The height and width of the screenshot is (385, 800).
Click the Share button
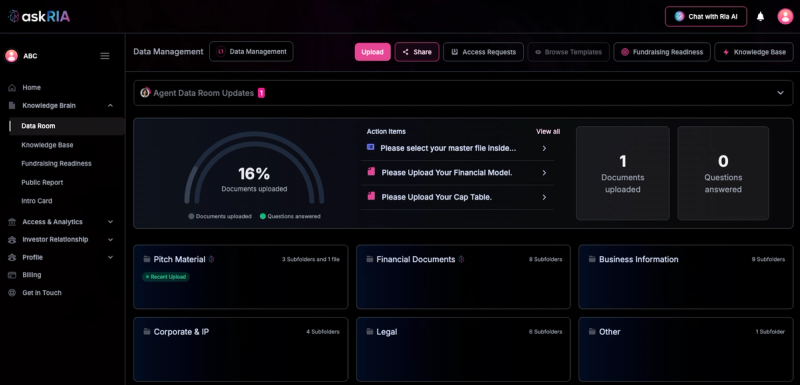417,52
